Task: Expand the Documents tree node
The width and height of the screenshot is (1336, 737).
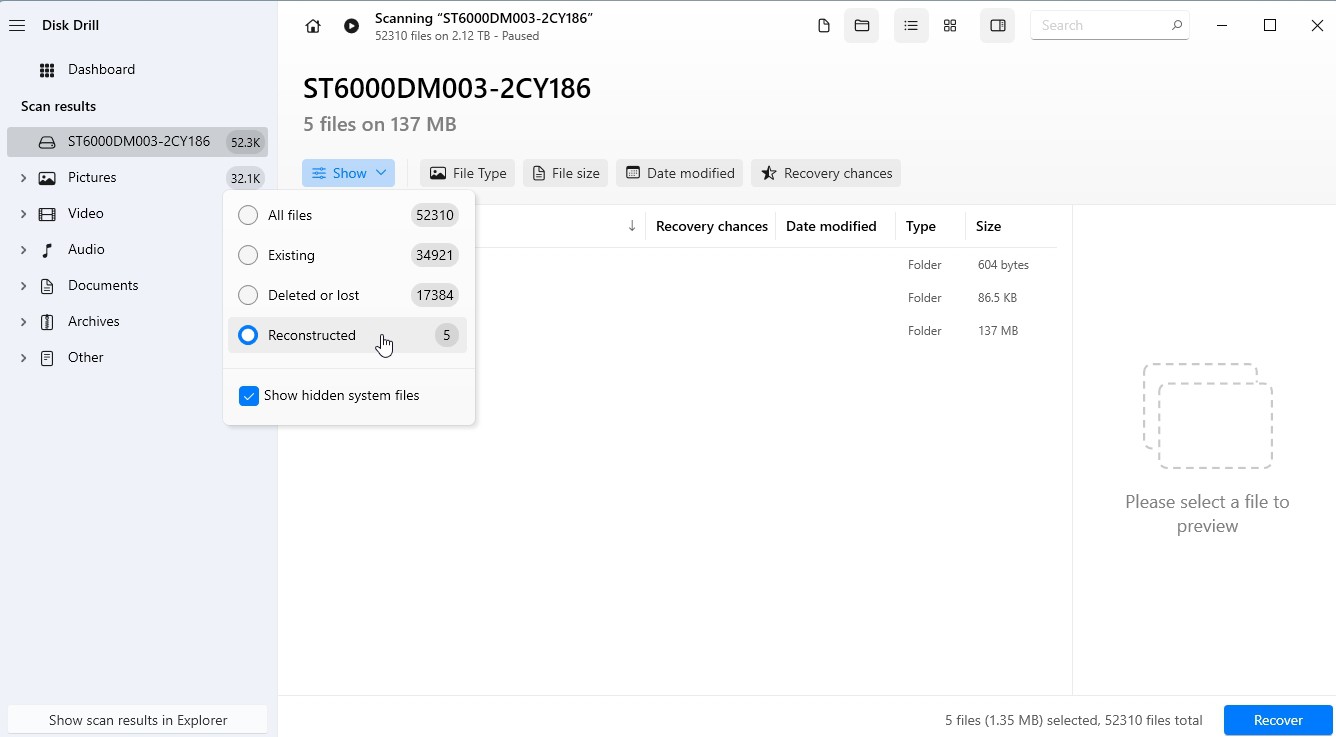Action: tap(23, 286)
